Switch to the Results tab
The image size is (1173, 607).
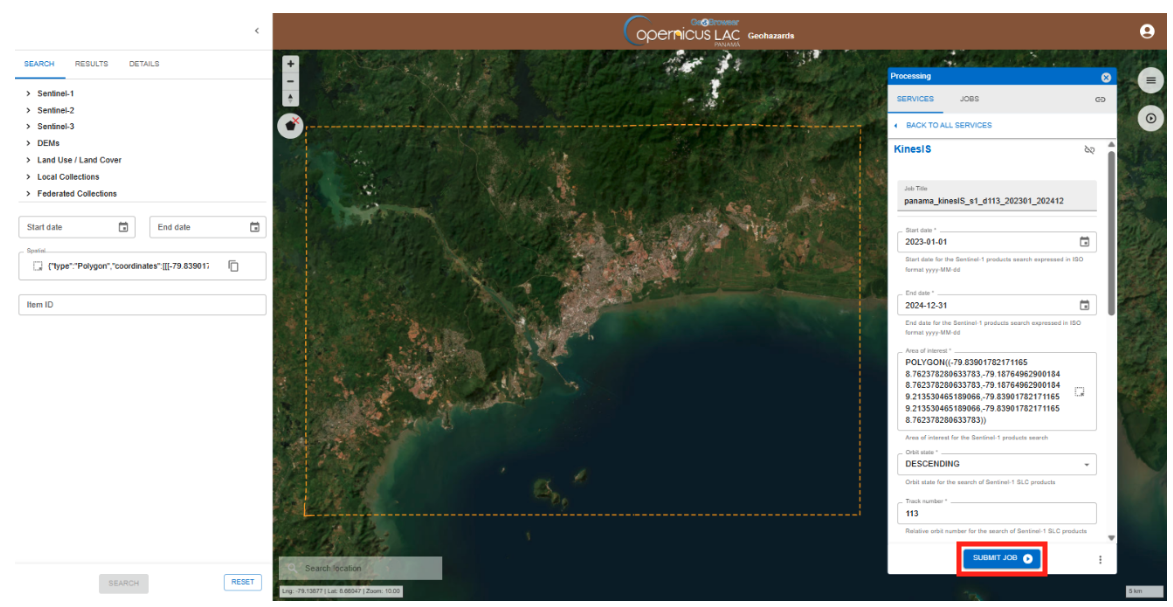click(x=91, y=64)
